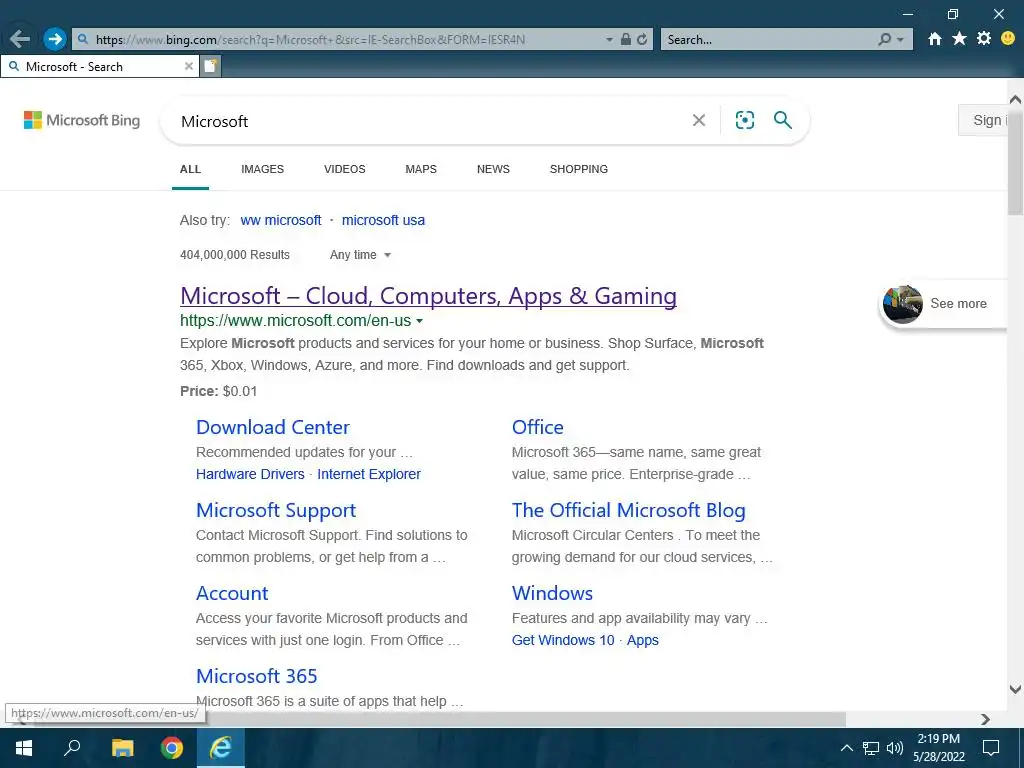
Task: Open the Get Windows 10 sublink
Action: click(563, 640)
